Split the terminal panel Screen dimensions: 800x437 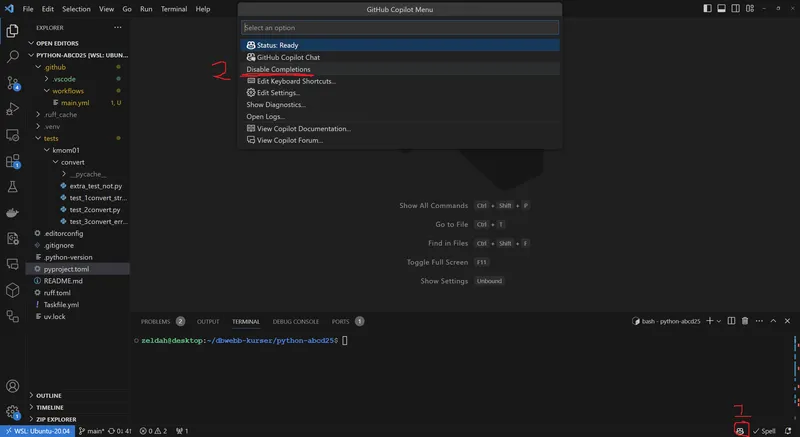pos(731,321)
